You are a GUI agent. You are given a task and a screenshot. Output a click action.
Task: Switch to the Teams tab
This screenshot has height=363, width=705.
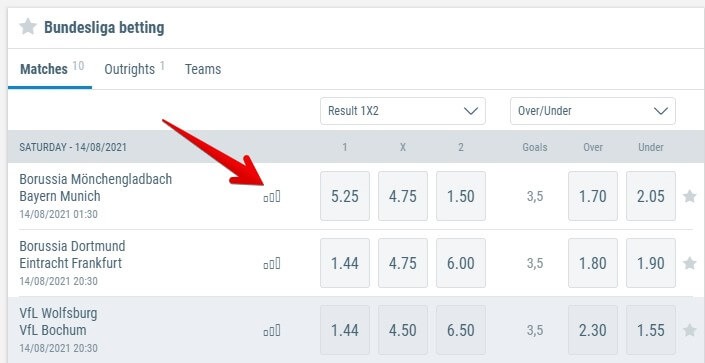[x=203, y=69]
